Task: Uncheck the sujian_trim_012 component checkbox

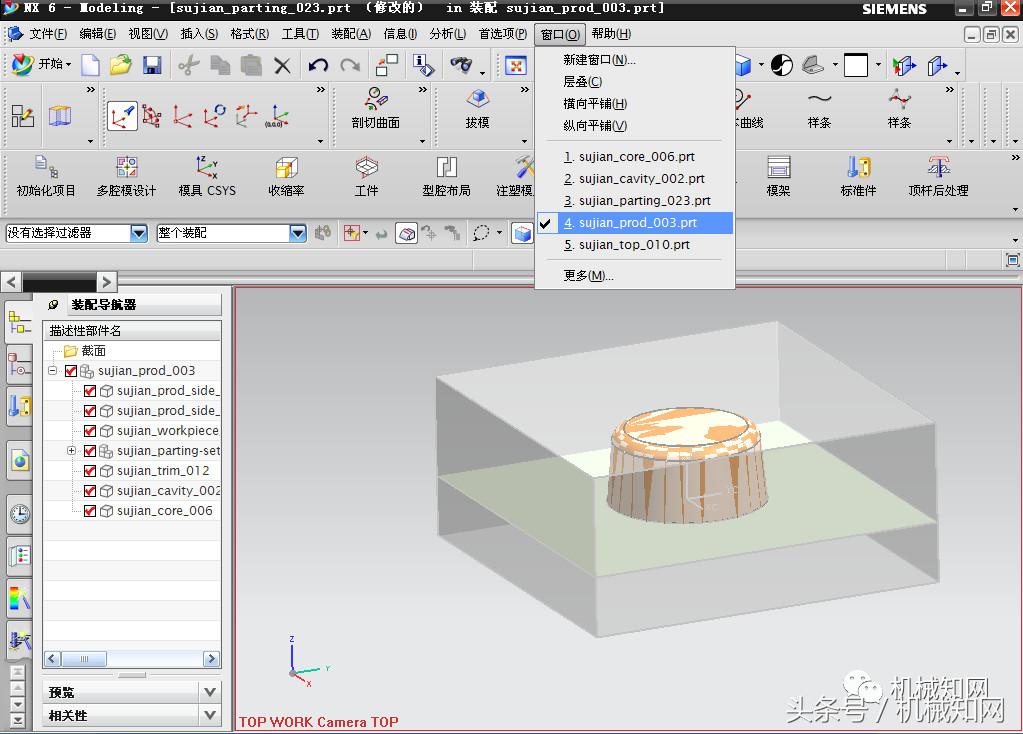Action: pyautogui.click(x=90, y=471)
